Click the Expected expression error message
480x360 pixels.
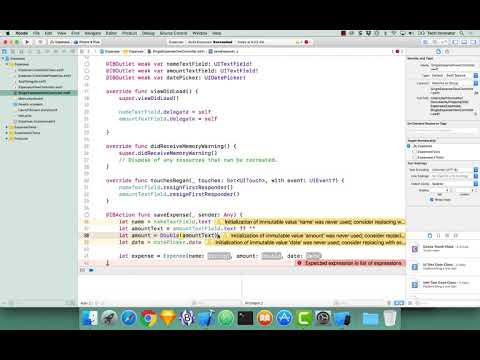[x=350, y=263]
